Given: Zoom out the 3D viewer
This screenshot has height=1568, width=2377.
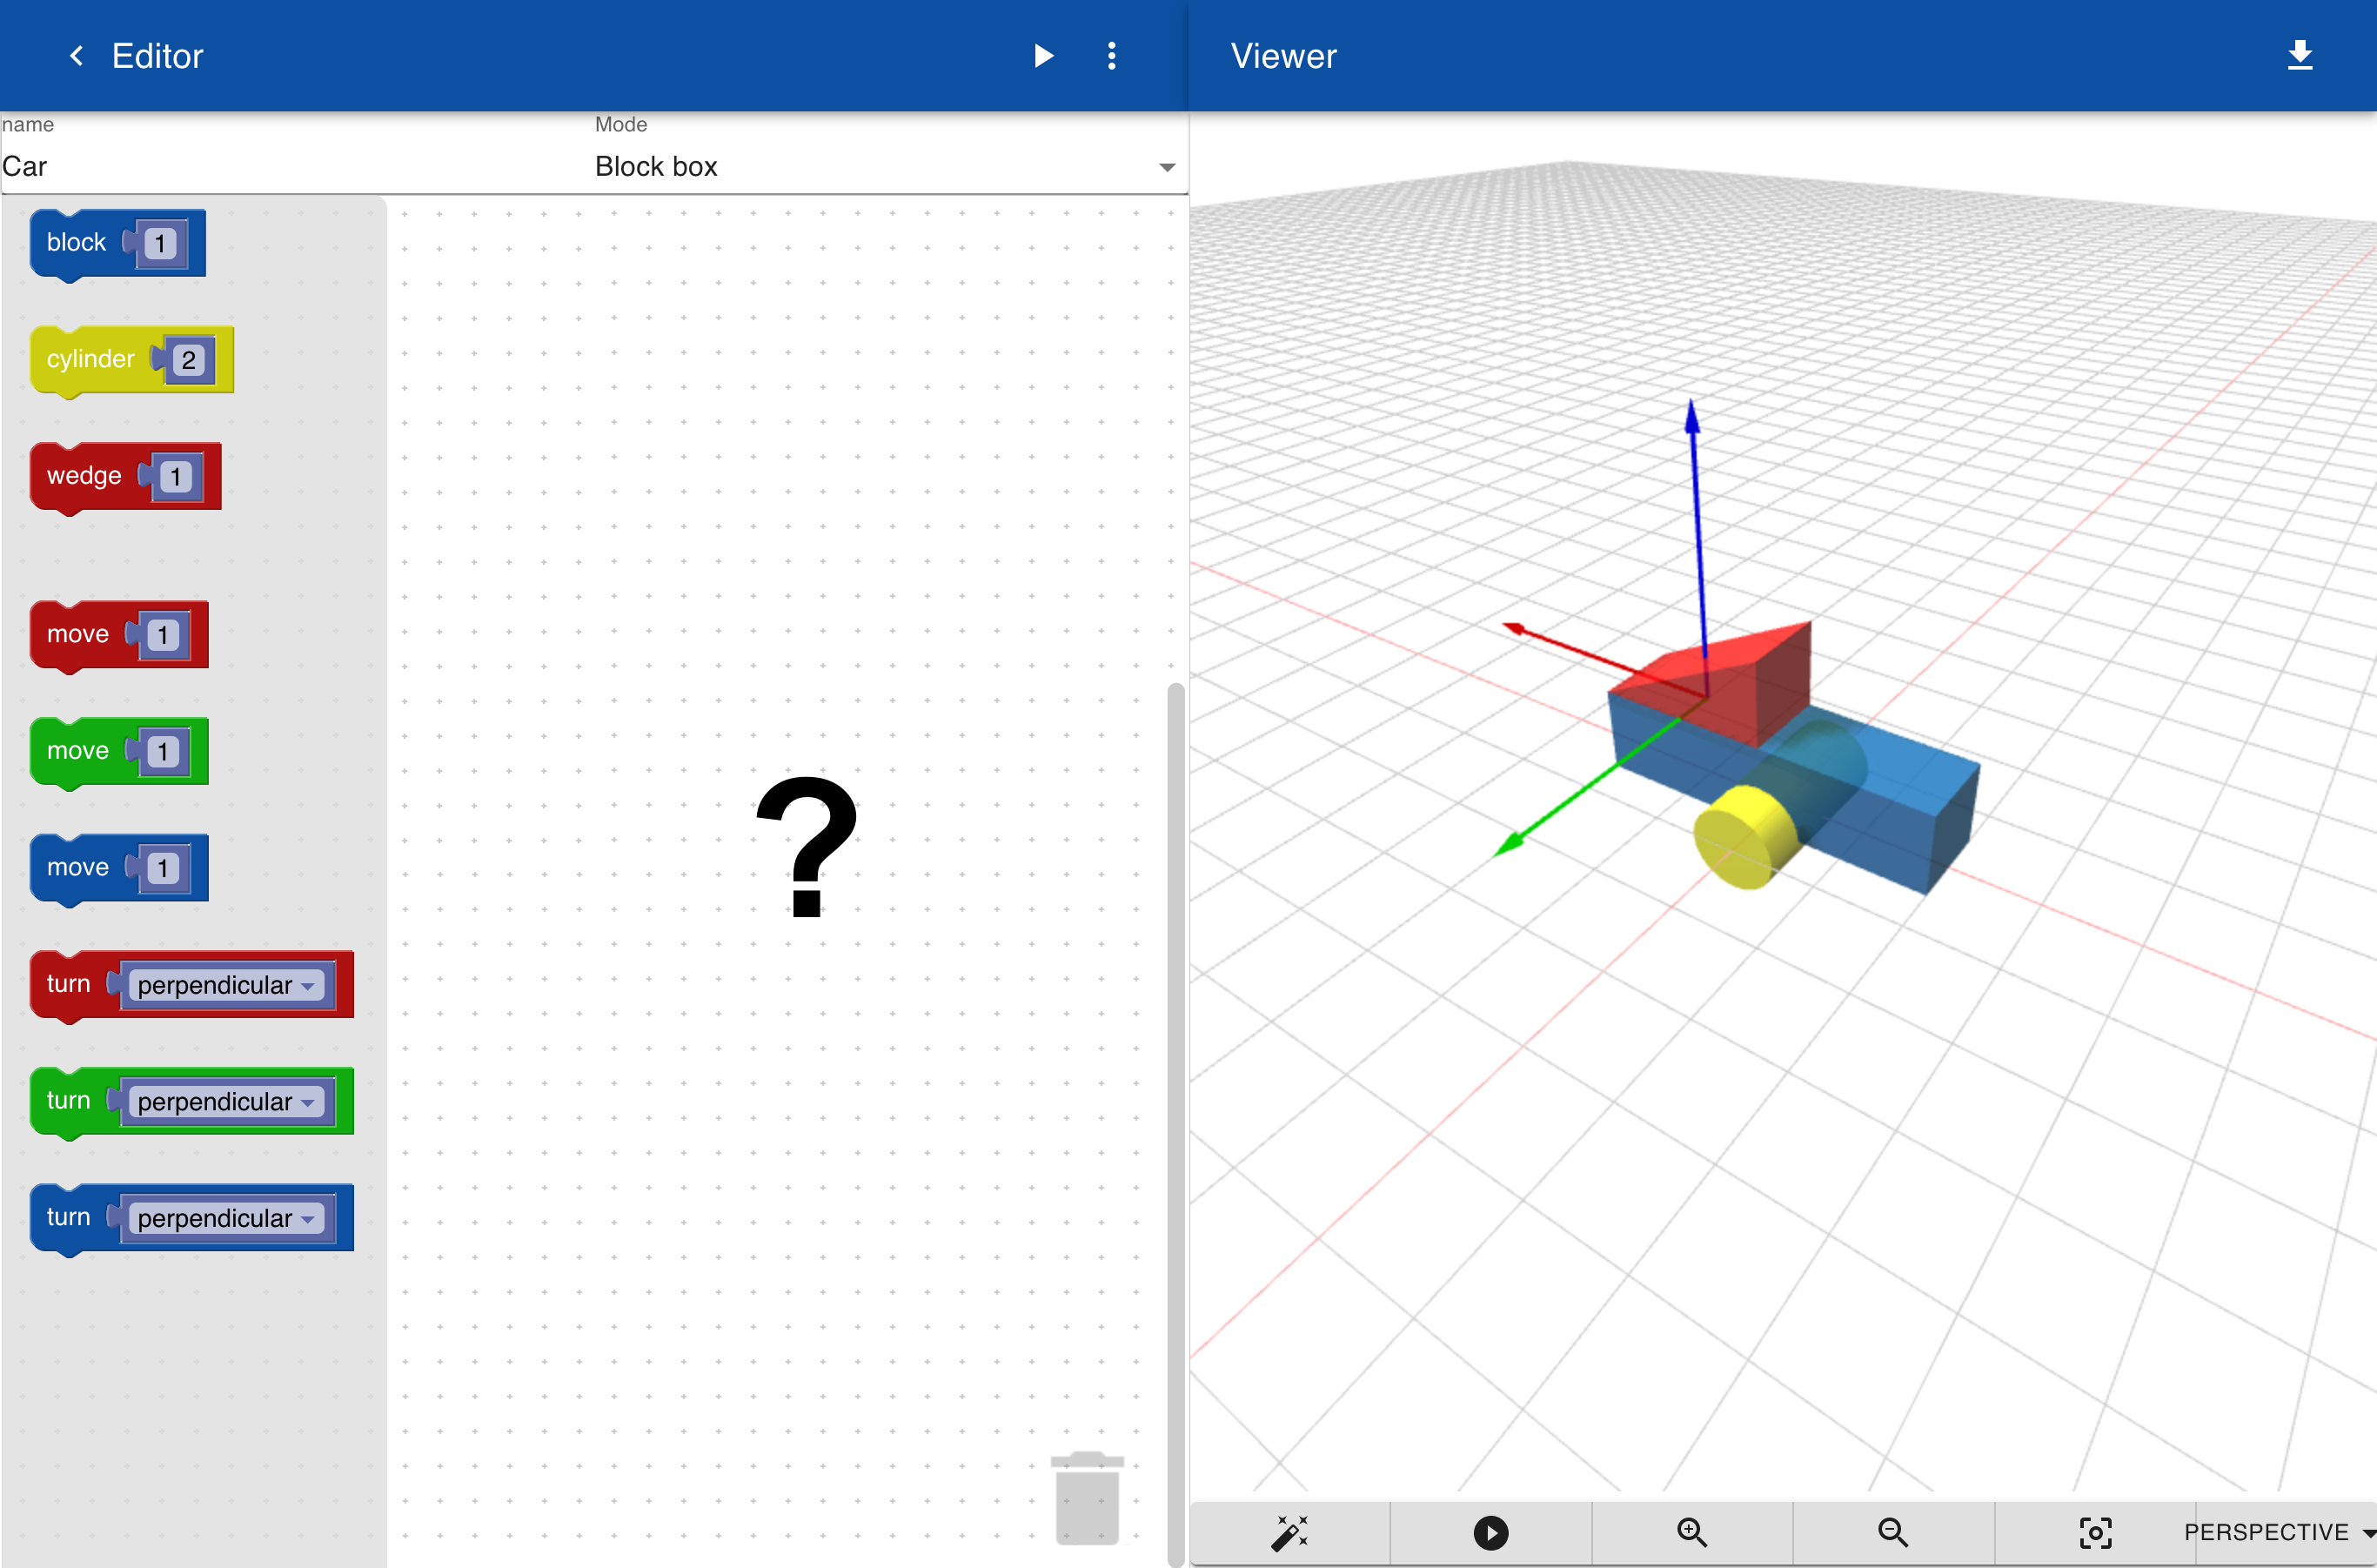Looking at the screenshot, I should (1892, 1532).
